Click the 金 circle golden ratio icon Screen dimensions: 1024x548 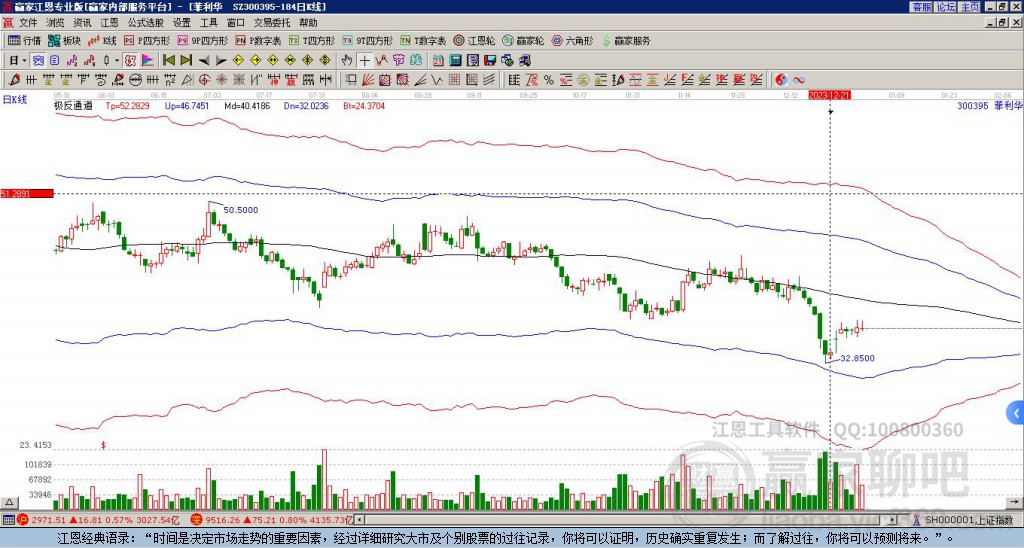[x=583, y=80]
